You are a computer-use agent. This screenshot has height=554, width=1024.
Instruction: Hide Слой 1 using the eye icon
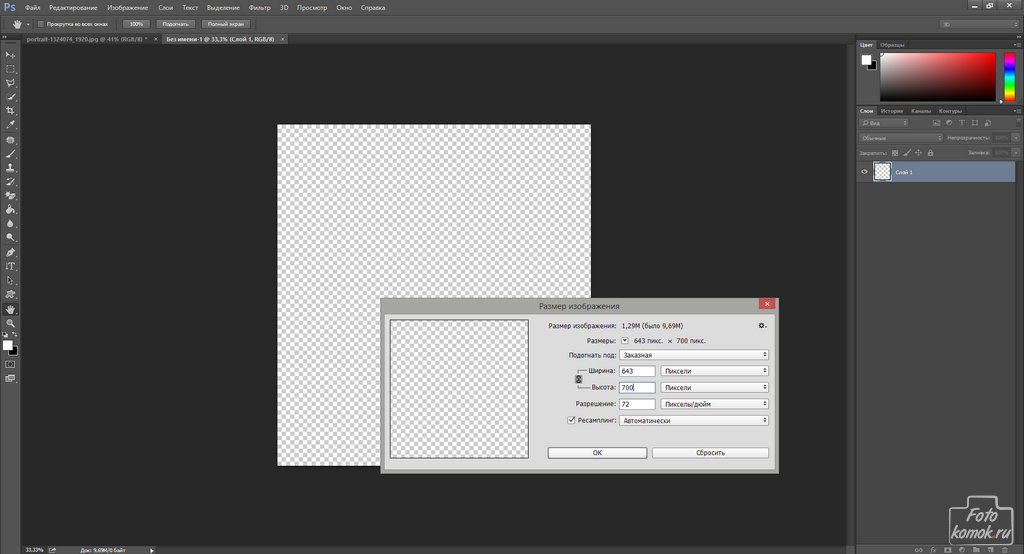coord(864,172)
